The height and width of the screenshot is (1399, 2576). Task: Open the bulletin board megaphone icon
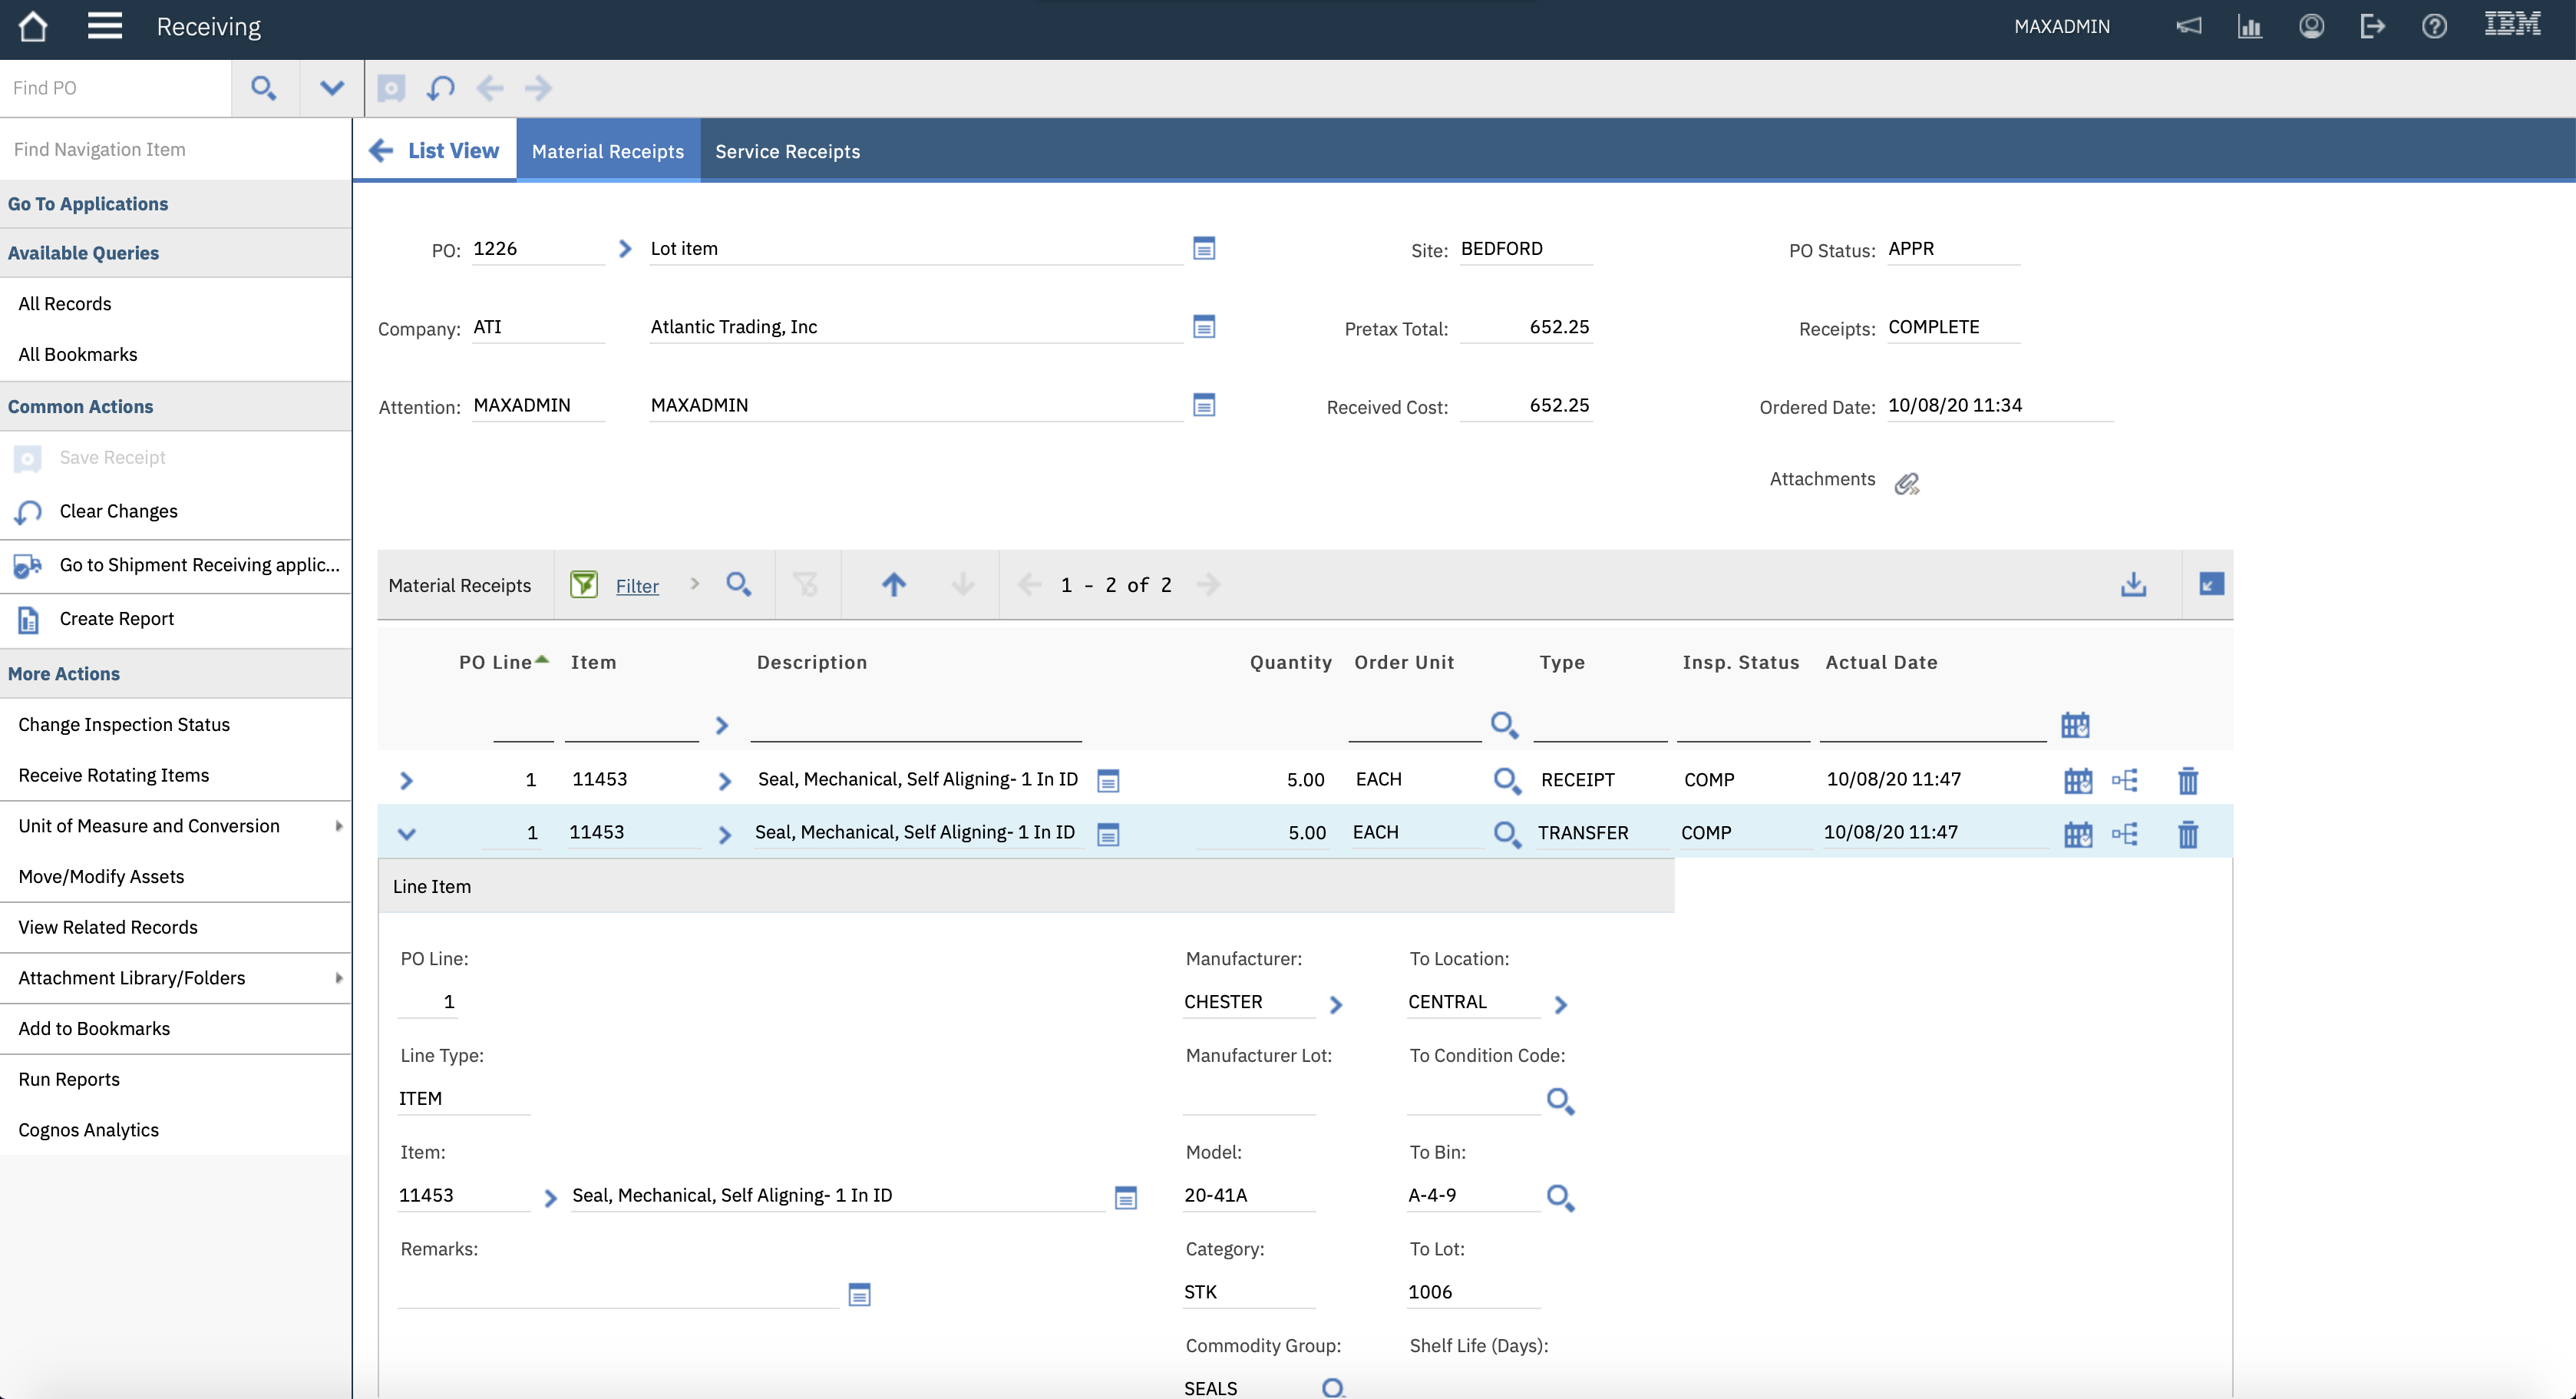2188,27
